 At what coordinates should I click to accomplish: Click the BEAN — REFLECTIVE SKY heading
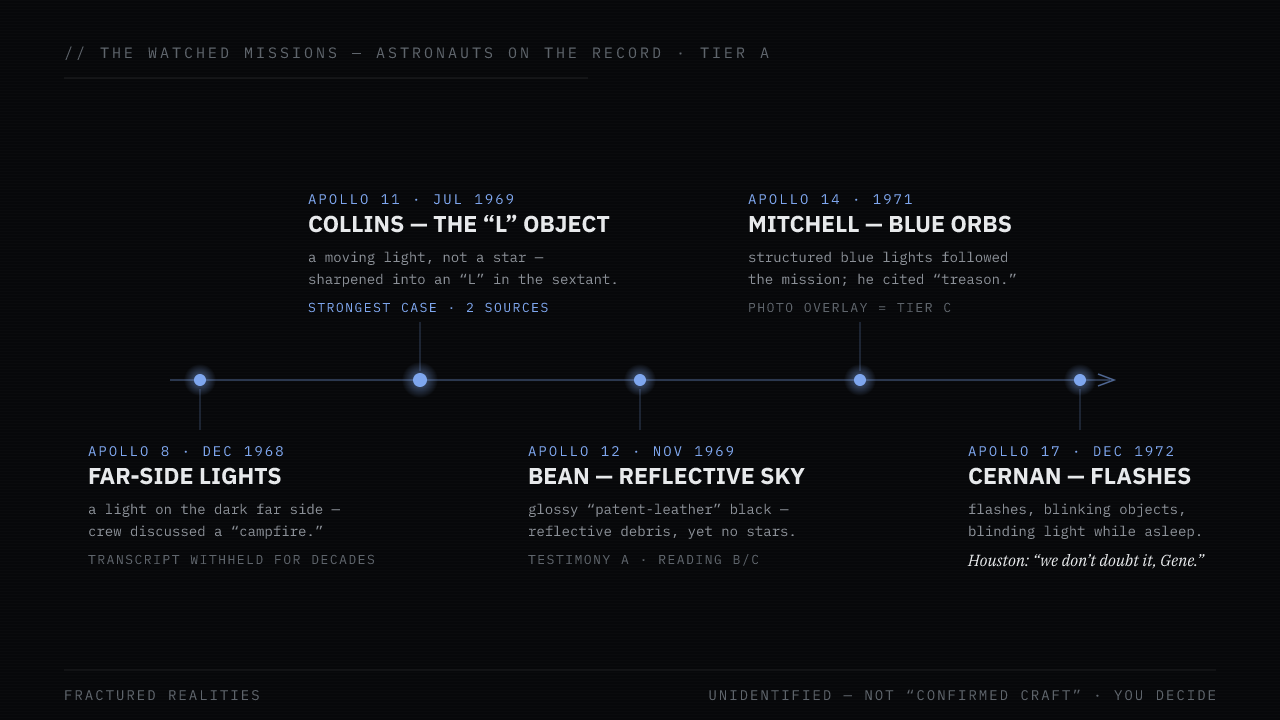[666, 476]
